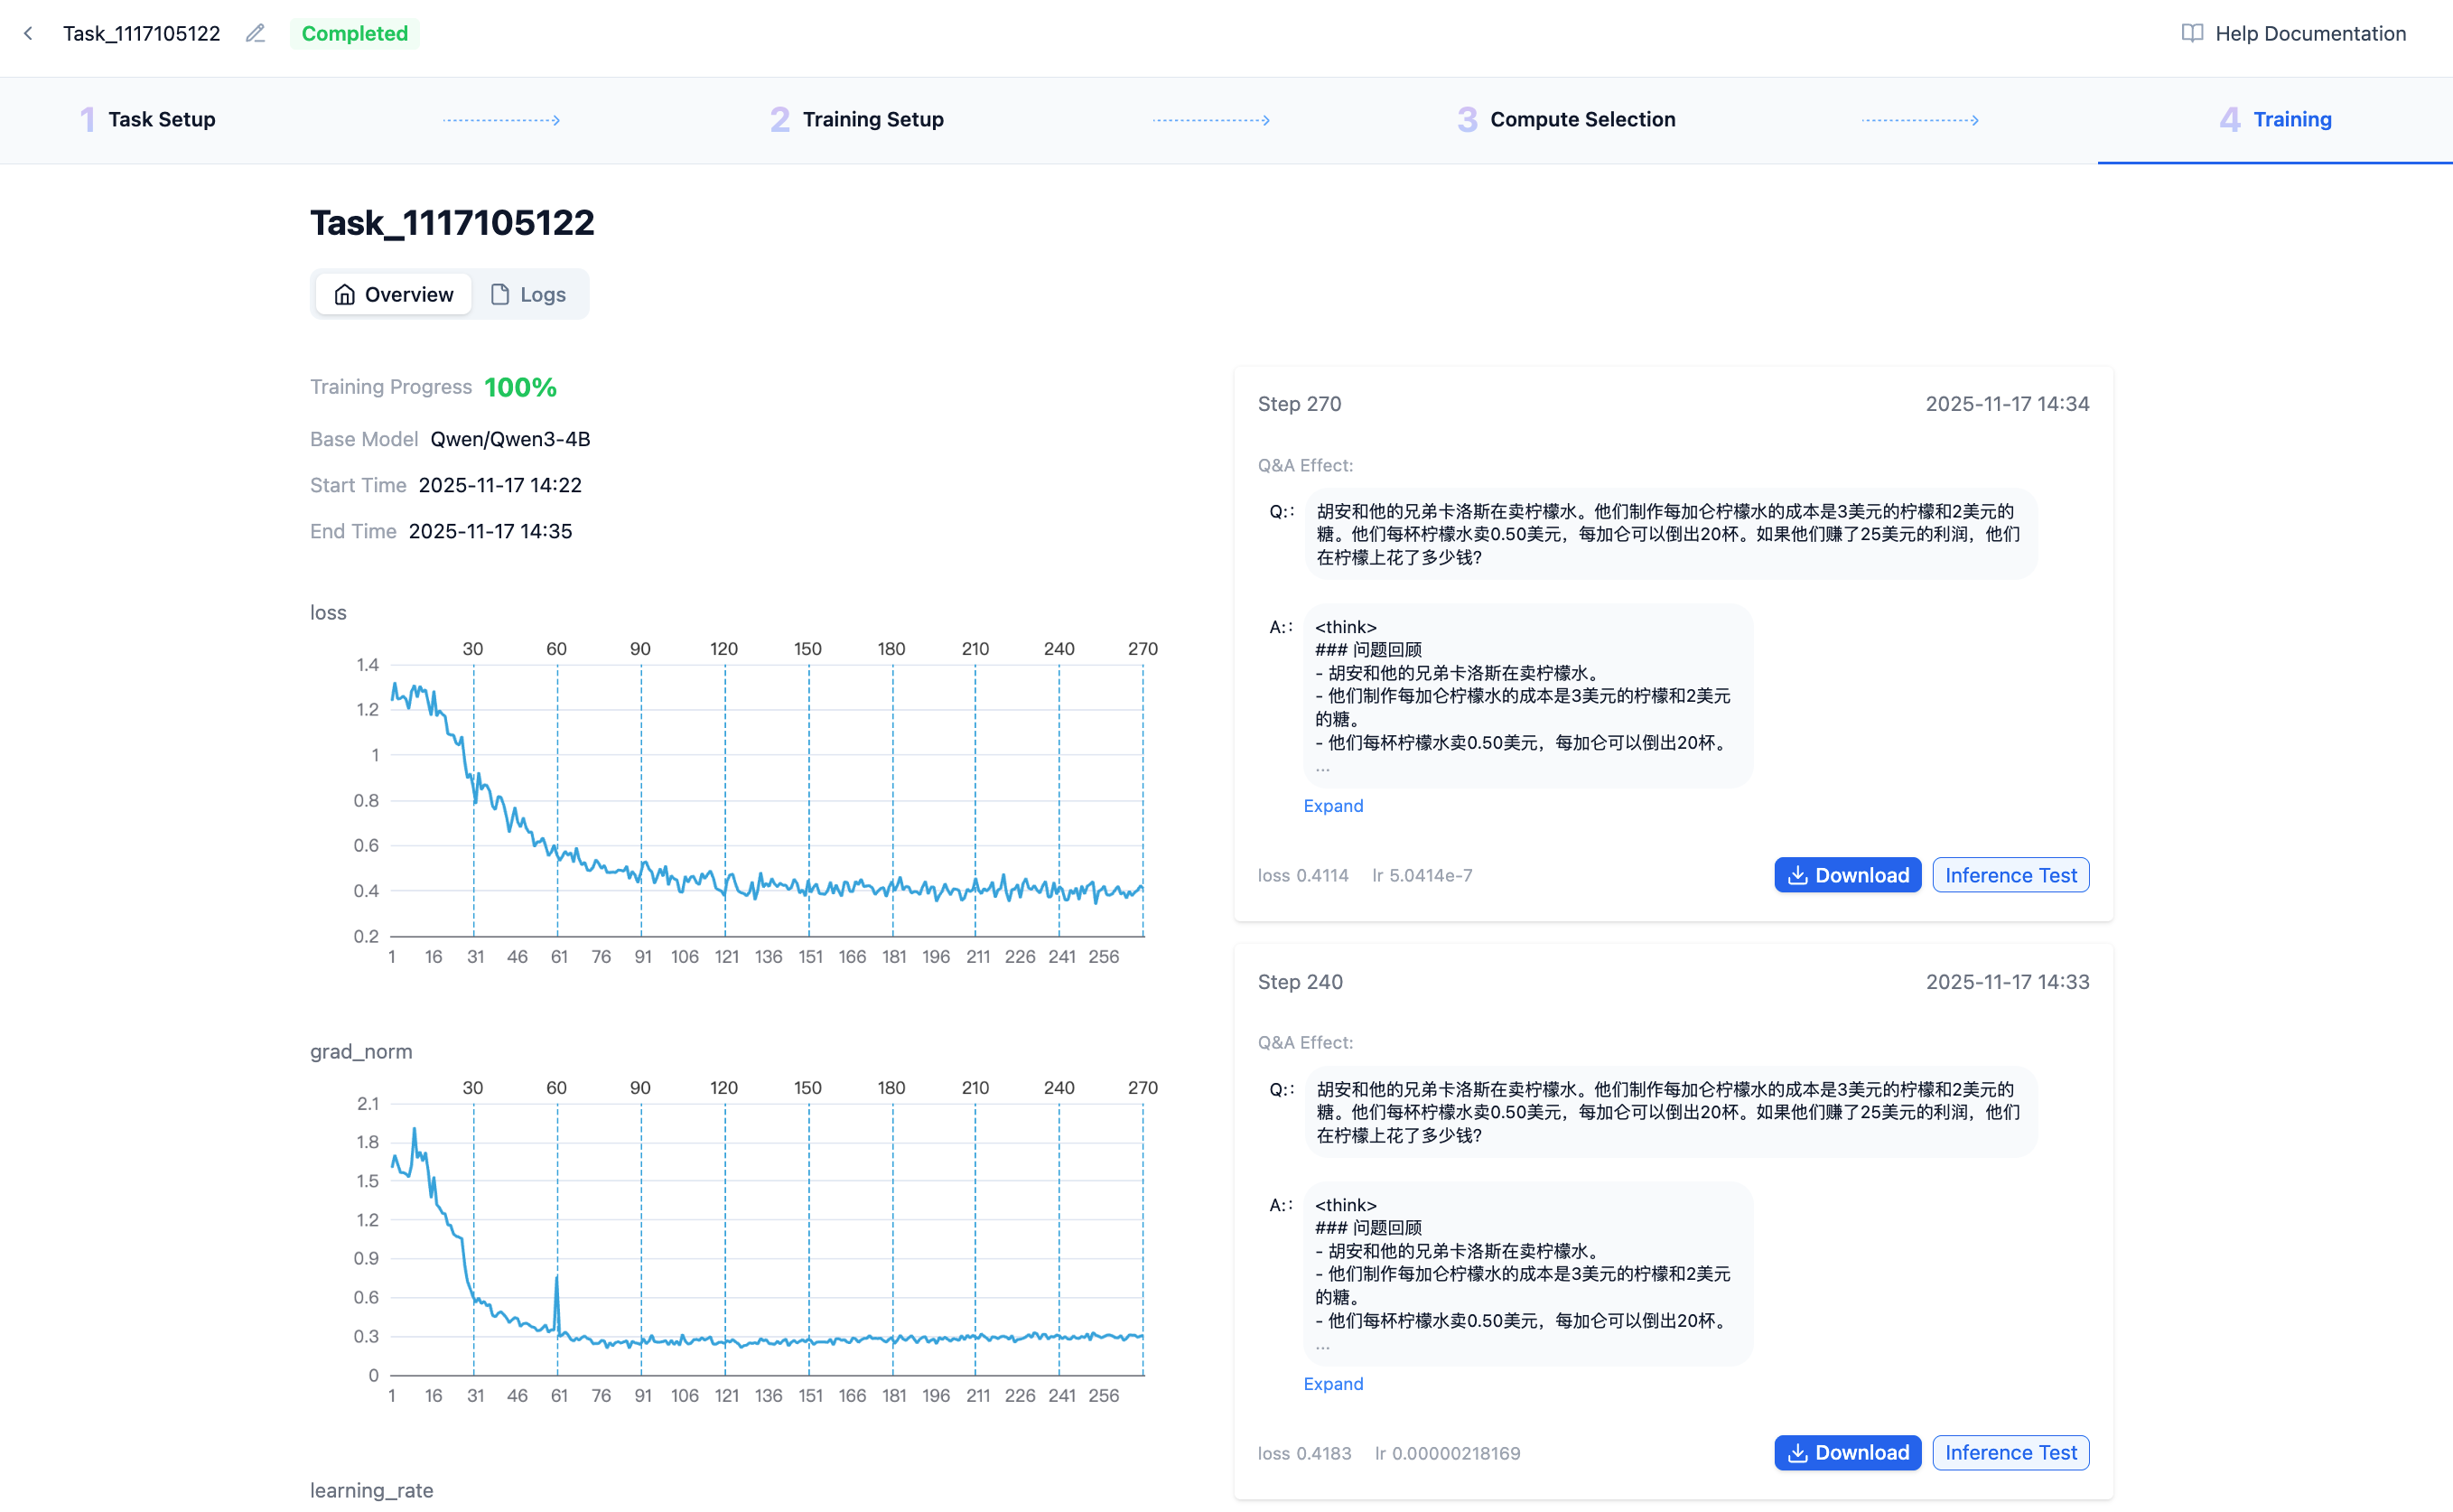Download the Step 240 checkpoint
This screenshot has width=2453, height=1512.
coord(1846,1452)
